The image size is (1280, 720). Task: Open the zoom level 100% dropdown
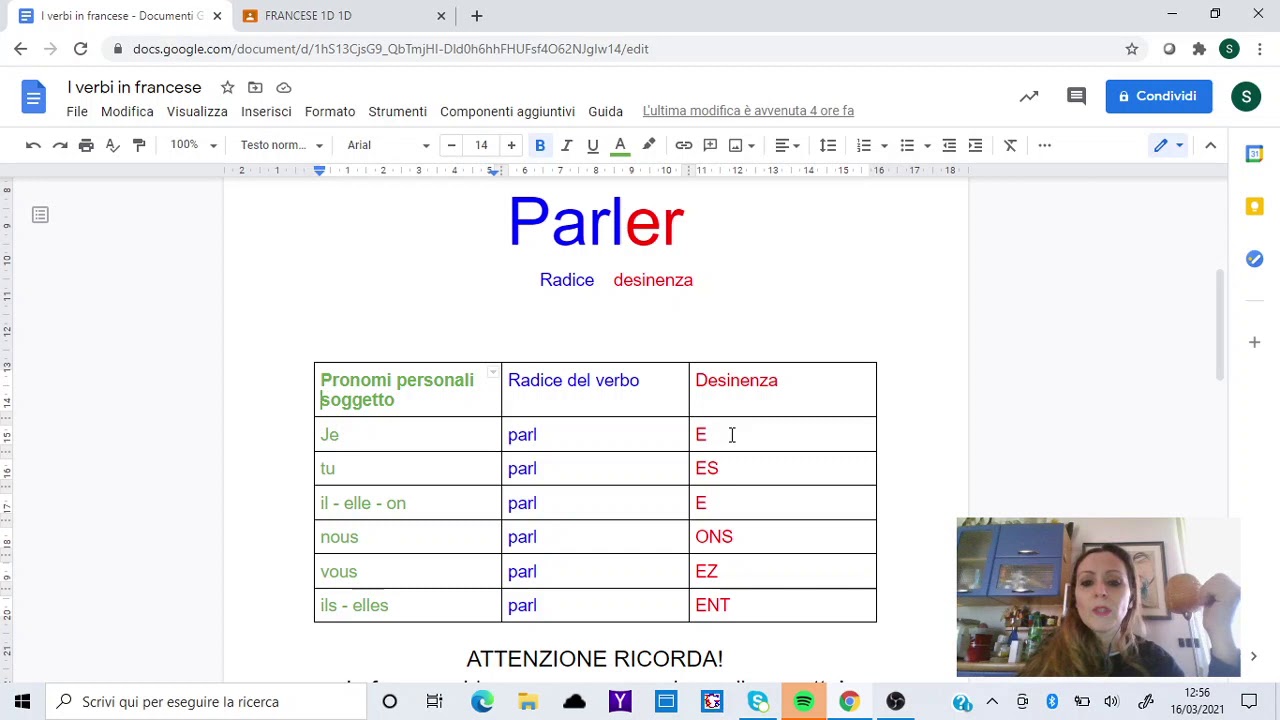(x=193, y=145)
